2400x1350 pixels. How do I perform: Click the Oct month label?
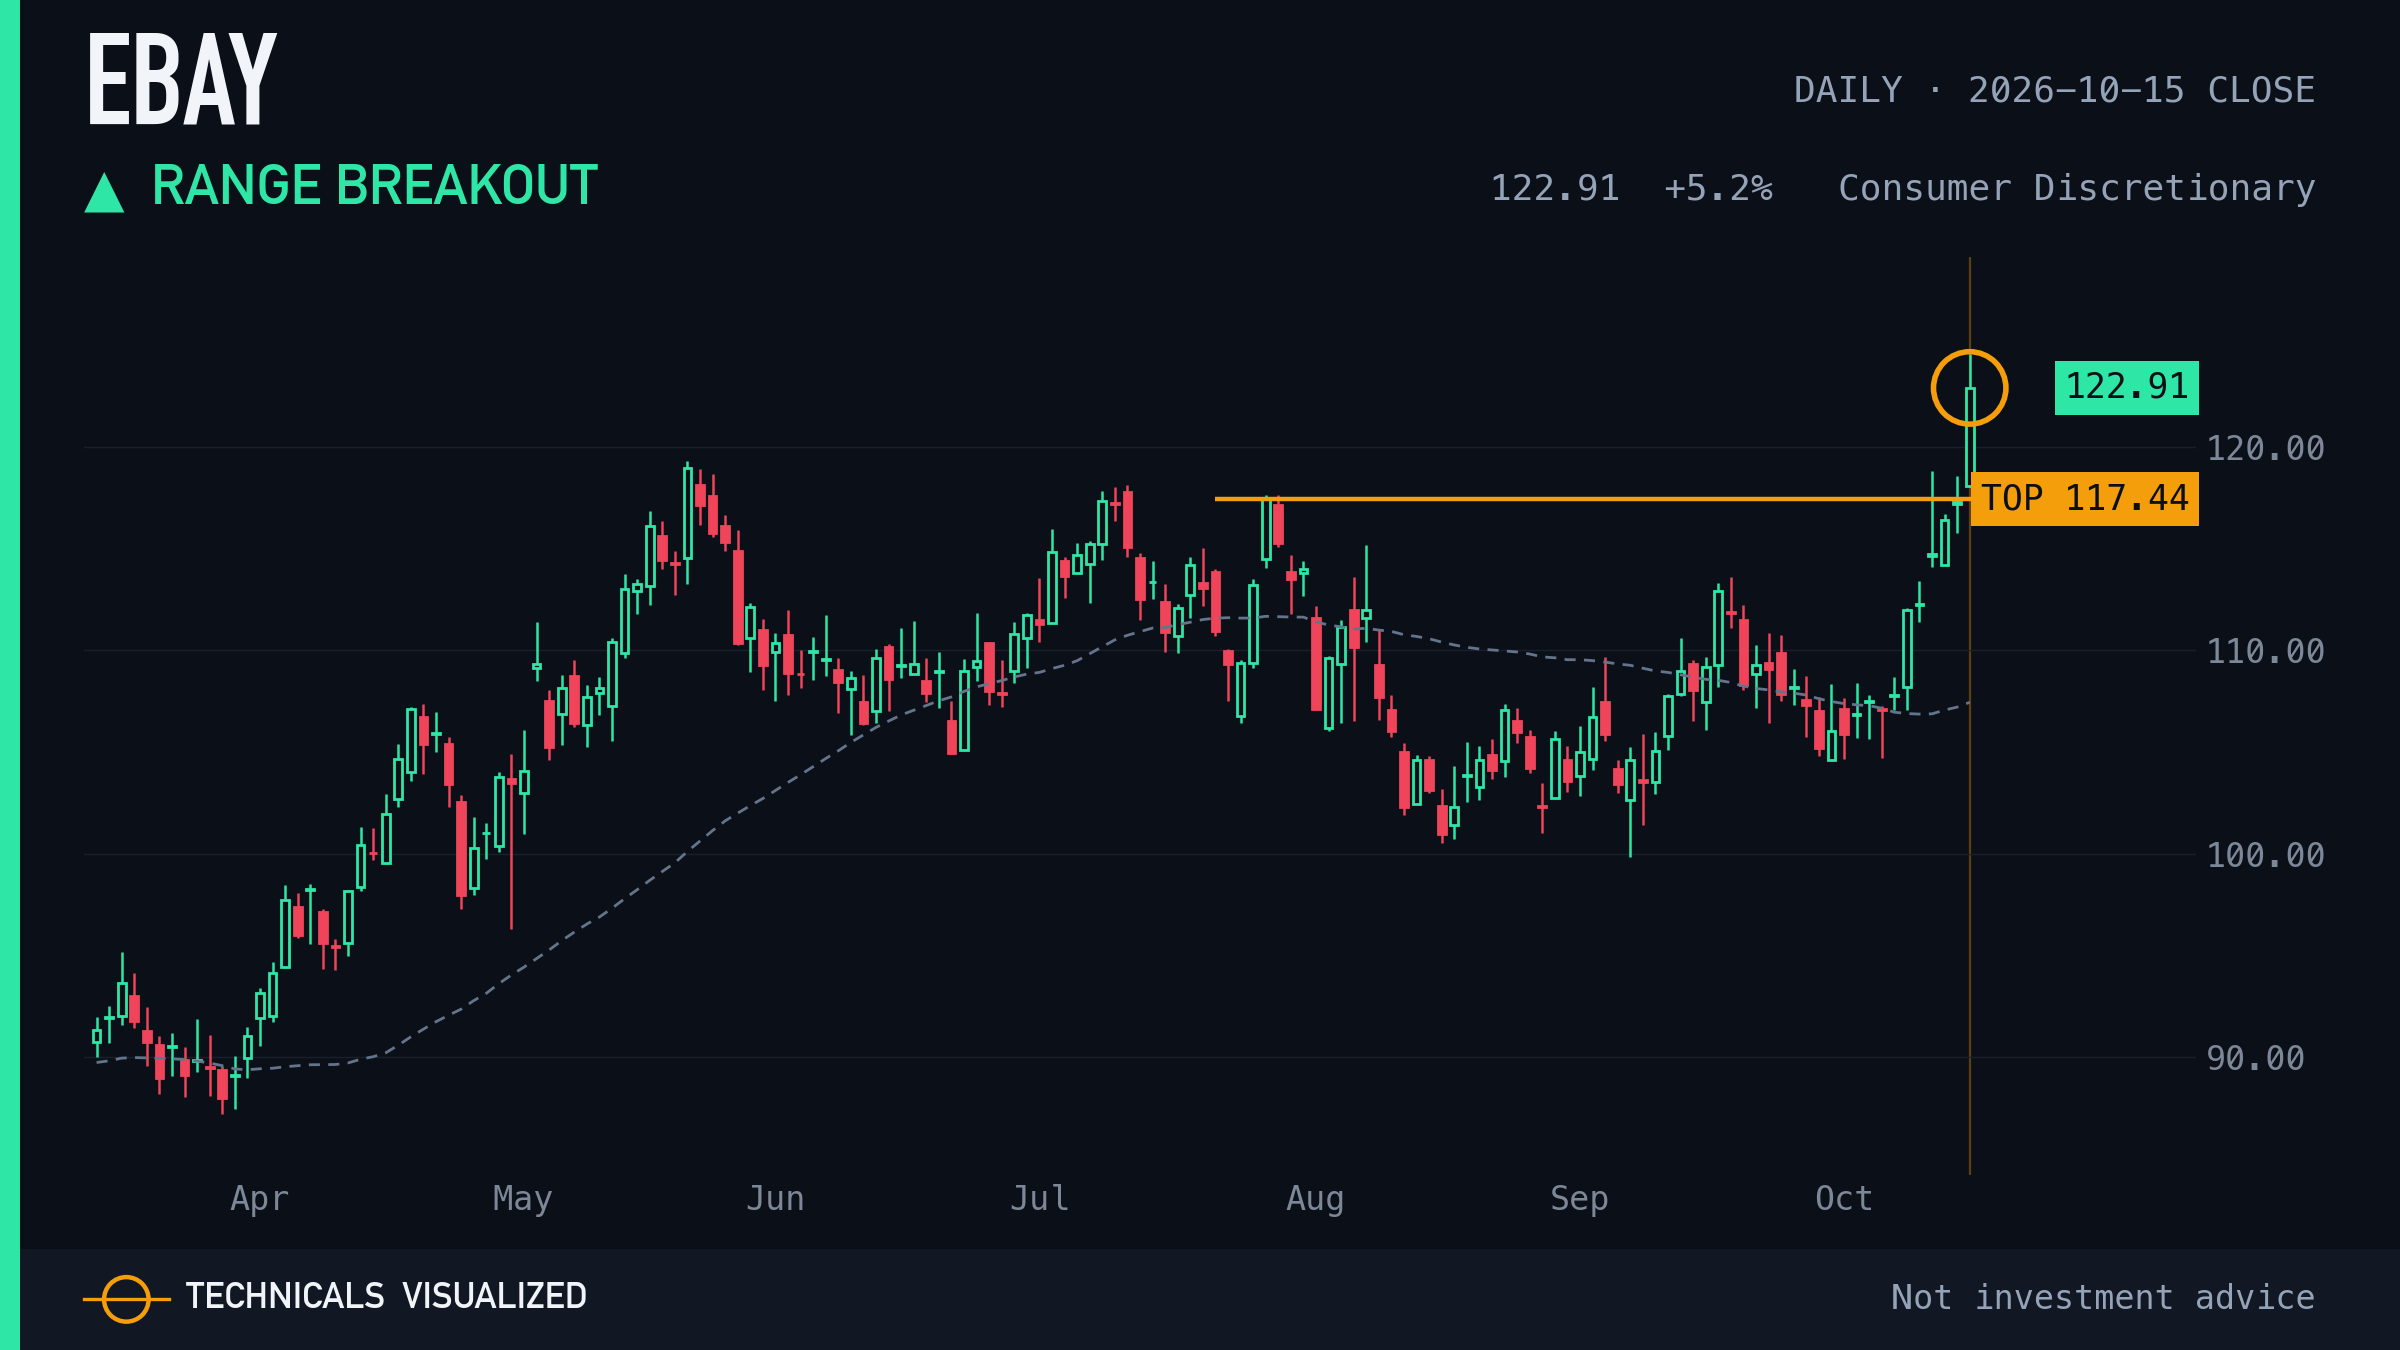pyautogui.click(x=1843, y=1198)
